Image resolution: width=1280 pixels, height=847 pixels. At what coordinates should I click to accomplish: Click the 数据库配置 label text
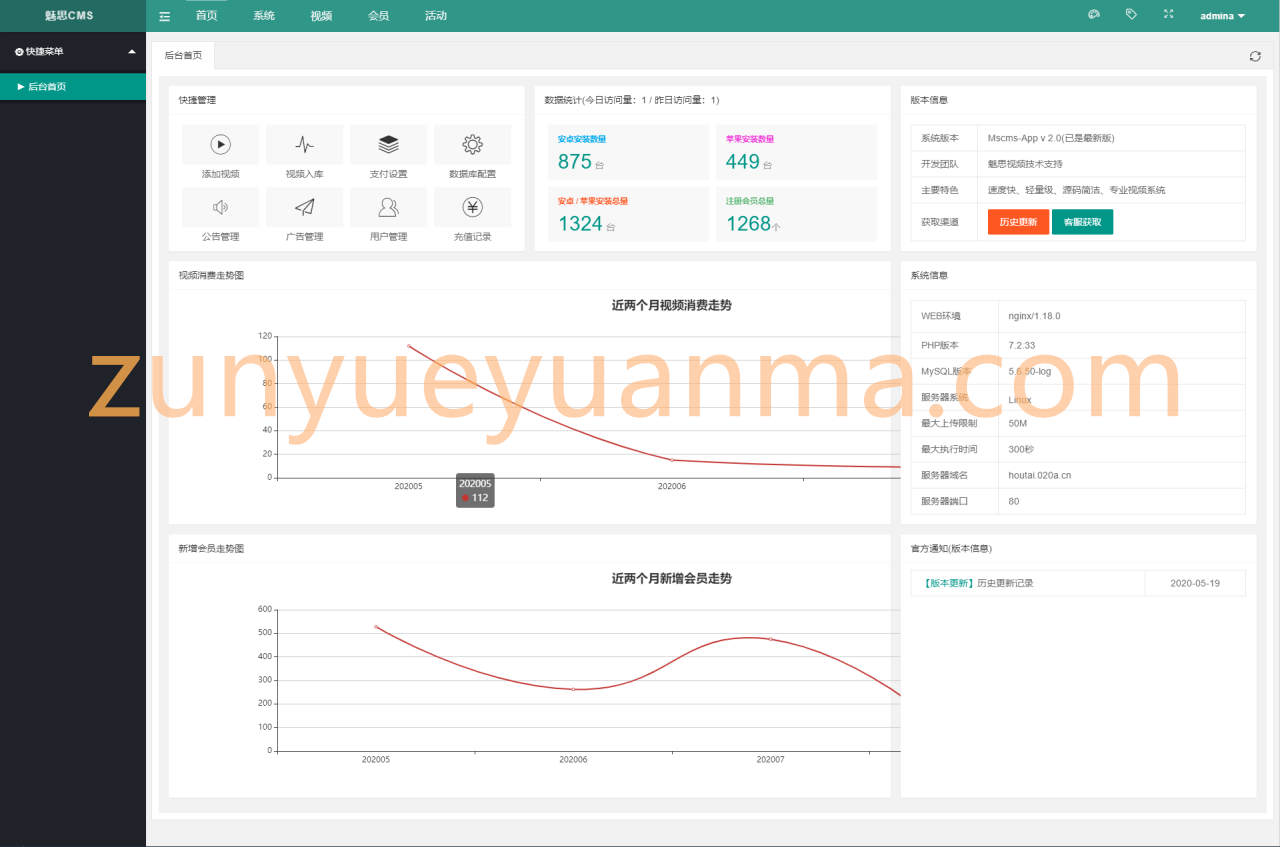tap(473, 174)
